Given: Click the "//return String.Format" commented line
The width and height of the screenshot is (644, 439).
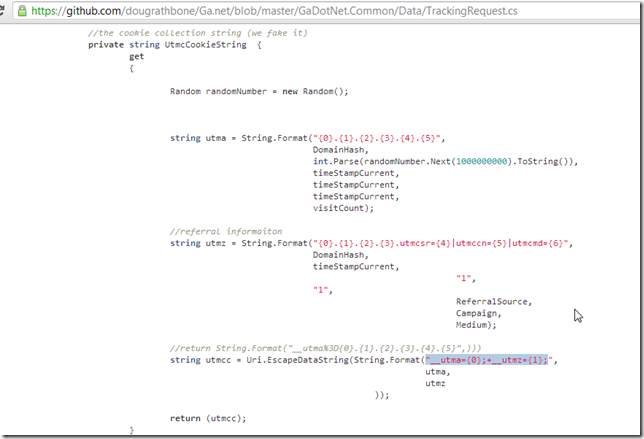Looking at the screenshot, I should pos(325,348).
